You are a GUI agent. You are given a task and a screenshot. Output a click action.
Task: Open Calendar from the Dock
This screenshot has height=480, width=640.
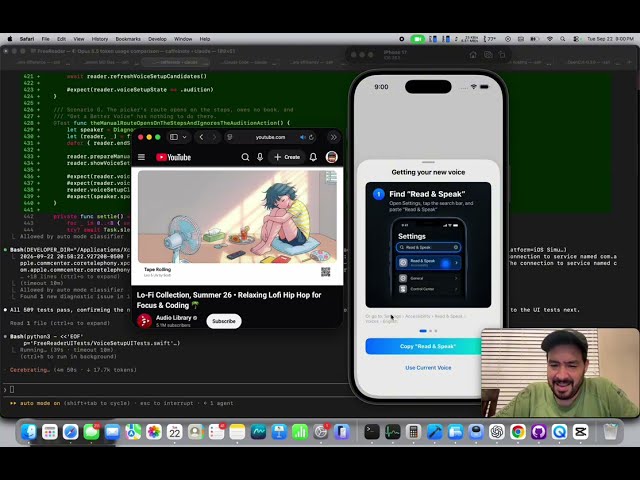pos(175,432)
